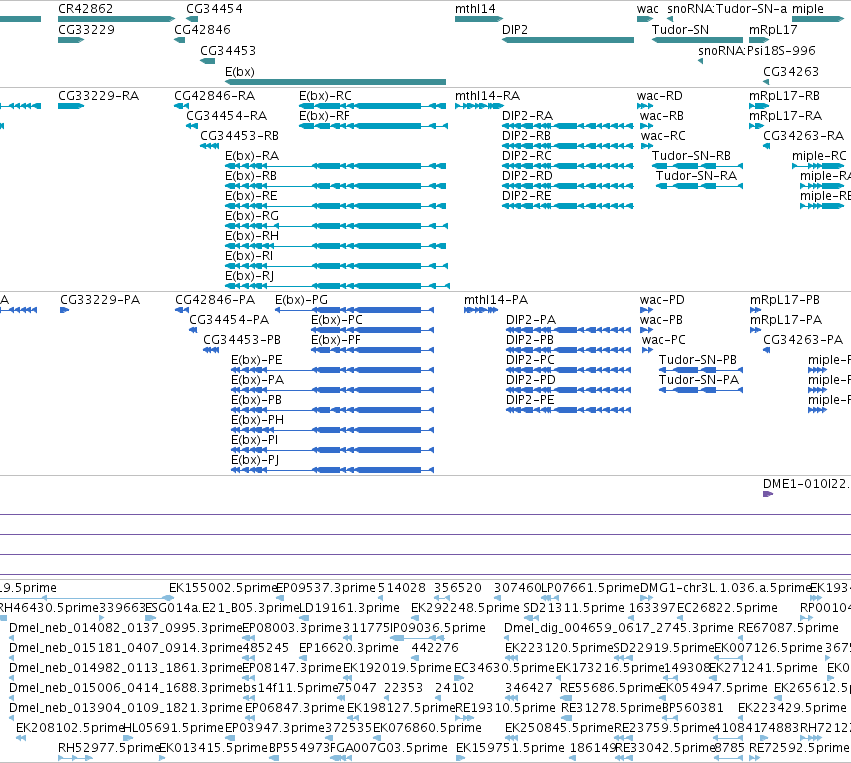Image resolution: width=851 pixels, height=763 pixels.
Task: Click protein E(bx)-PJ label
Action: pyautogui.click(x=255, y=460)
